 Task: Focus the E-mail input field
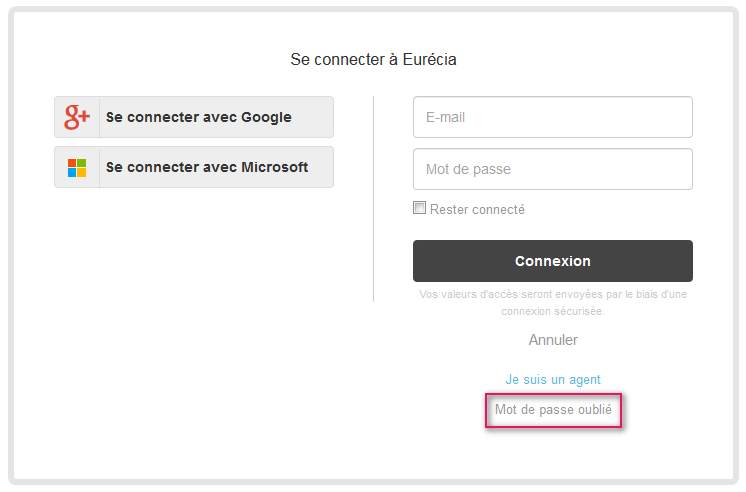(x=553, y=117)
